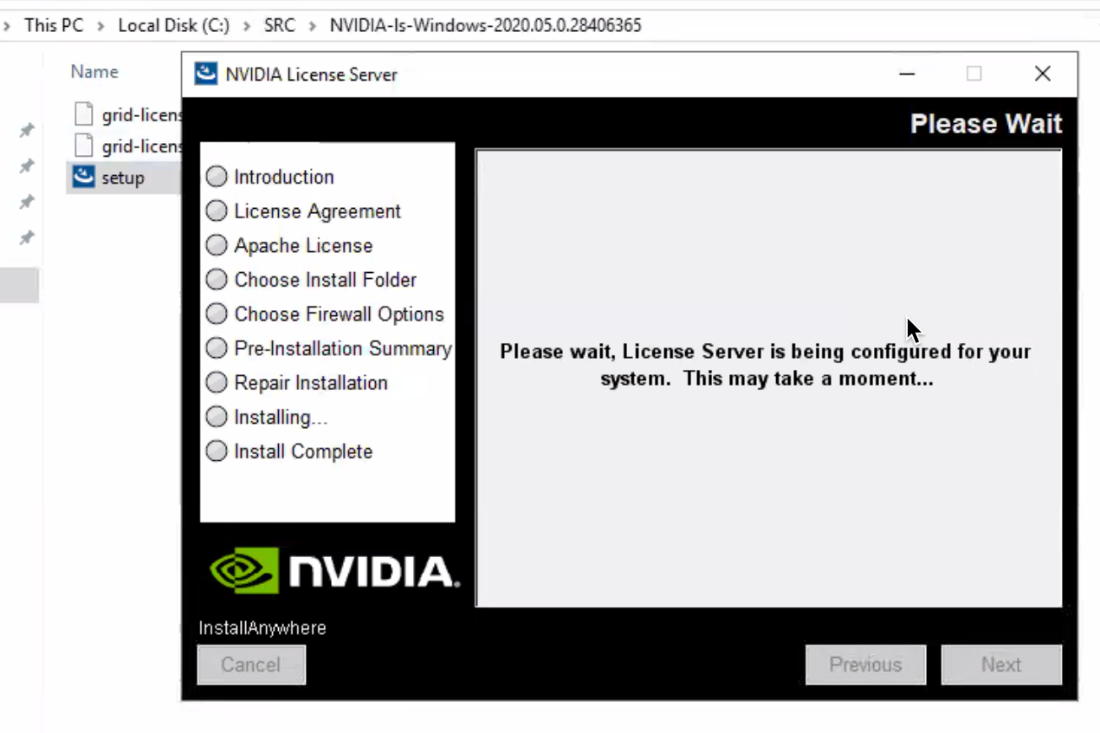Click the NVIDIA logo in installer
Screen dimensions: 1100x733
(334, 570)
